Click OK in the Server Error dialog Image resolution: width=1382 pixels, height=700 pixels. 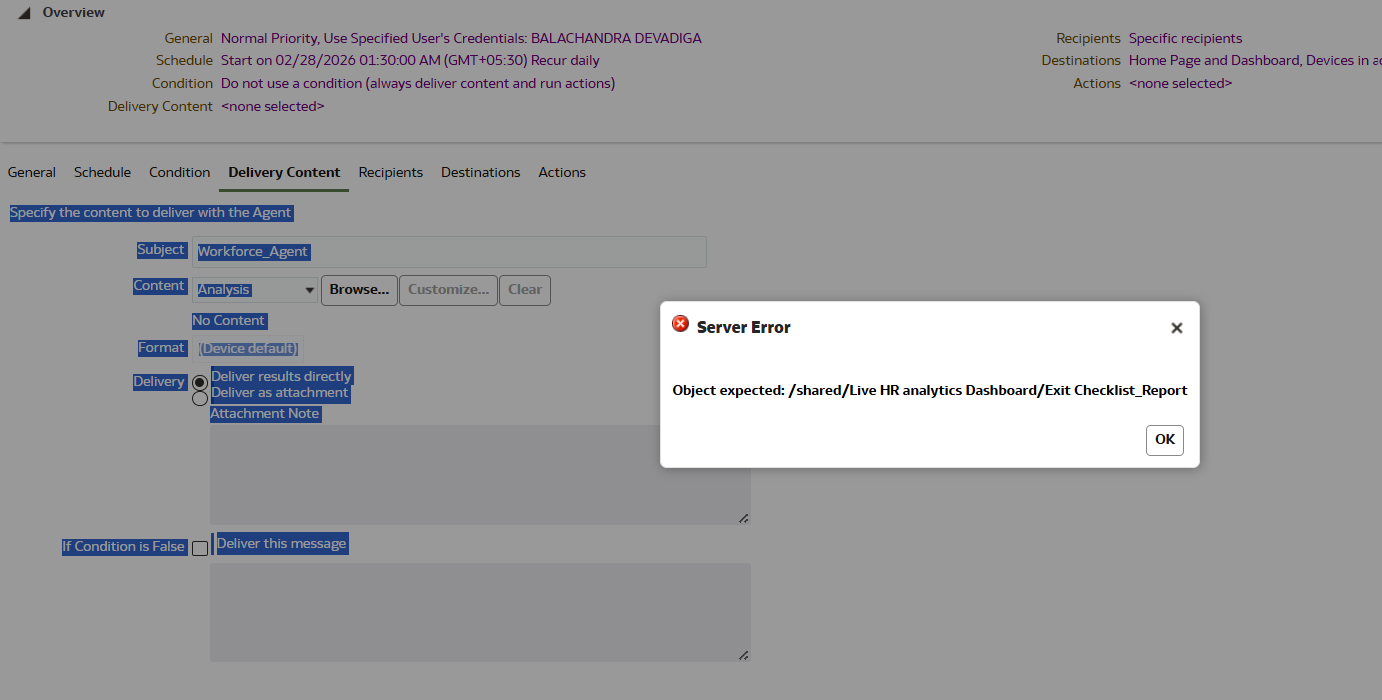tap(1165, 440)
